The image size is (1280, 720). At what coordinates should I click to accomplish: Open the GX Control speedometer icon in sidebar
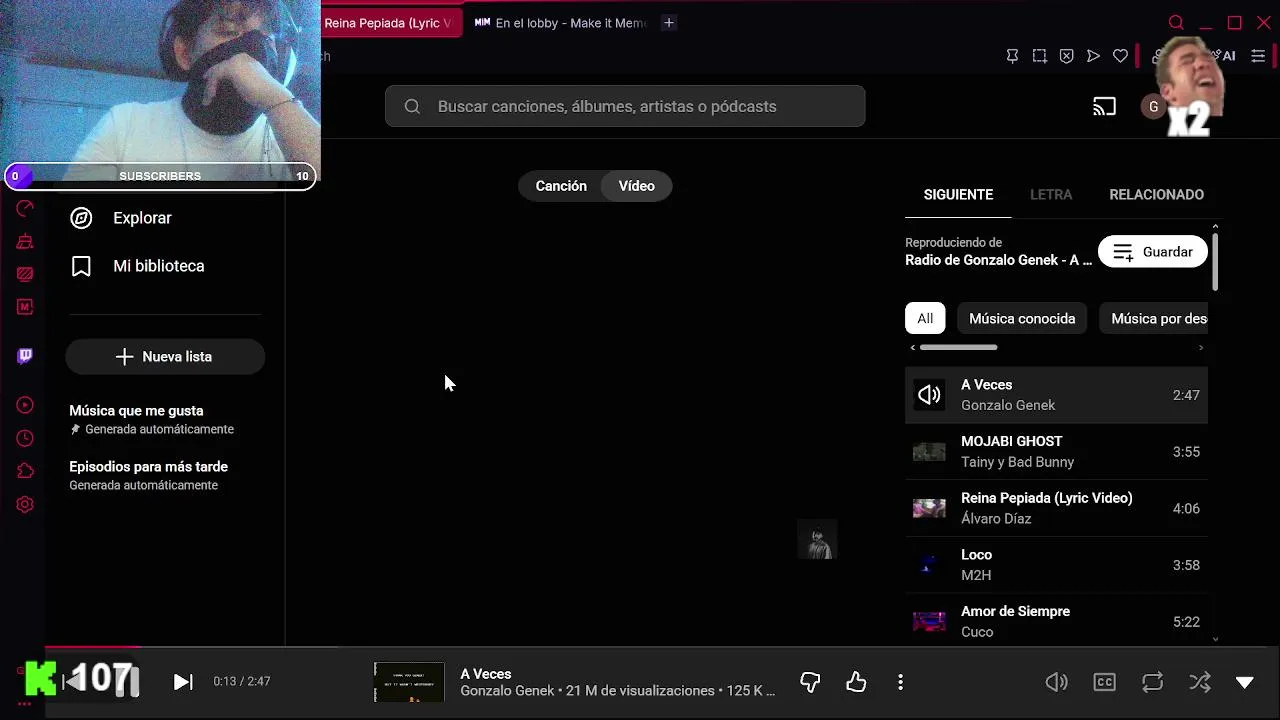coord(25,208)
